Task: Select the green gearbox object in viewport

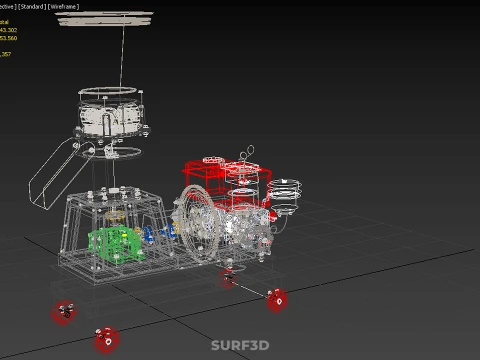Action: 115,245
